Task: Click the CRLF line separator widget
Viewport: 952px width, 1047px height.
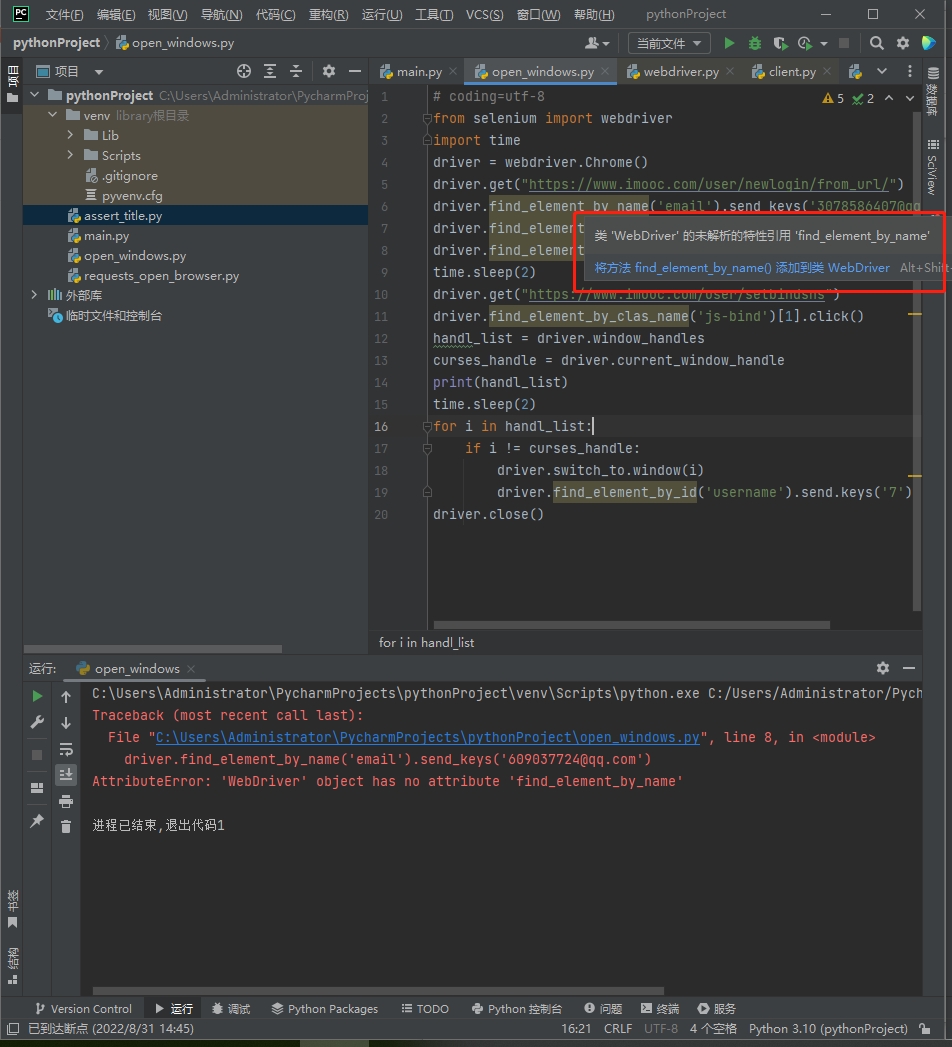Action: [618, 1028]
